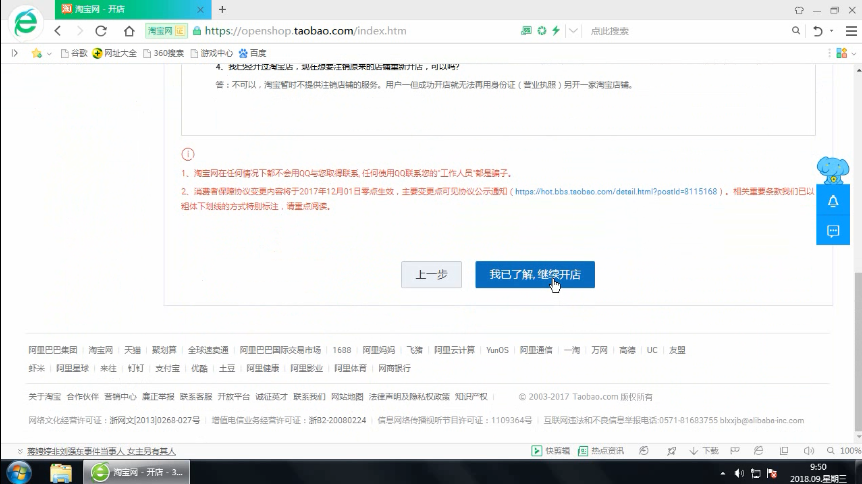Click the 100% zoom level control
Screen dimensions: 862x484
coord(844,450)
